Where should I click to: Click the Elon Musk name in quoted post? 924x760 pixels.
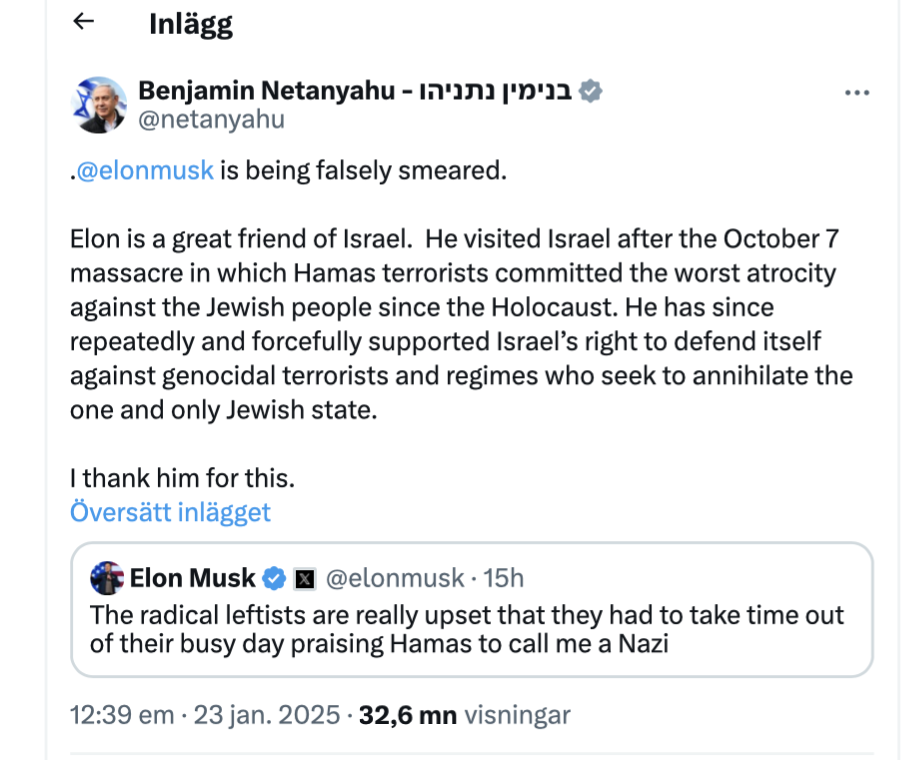(194, 578)
